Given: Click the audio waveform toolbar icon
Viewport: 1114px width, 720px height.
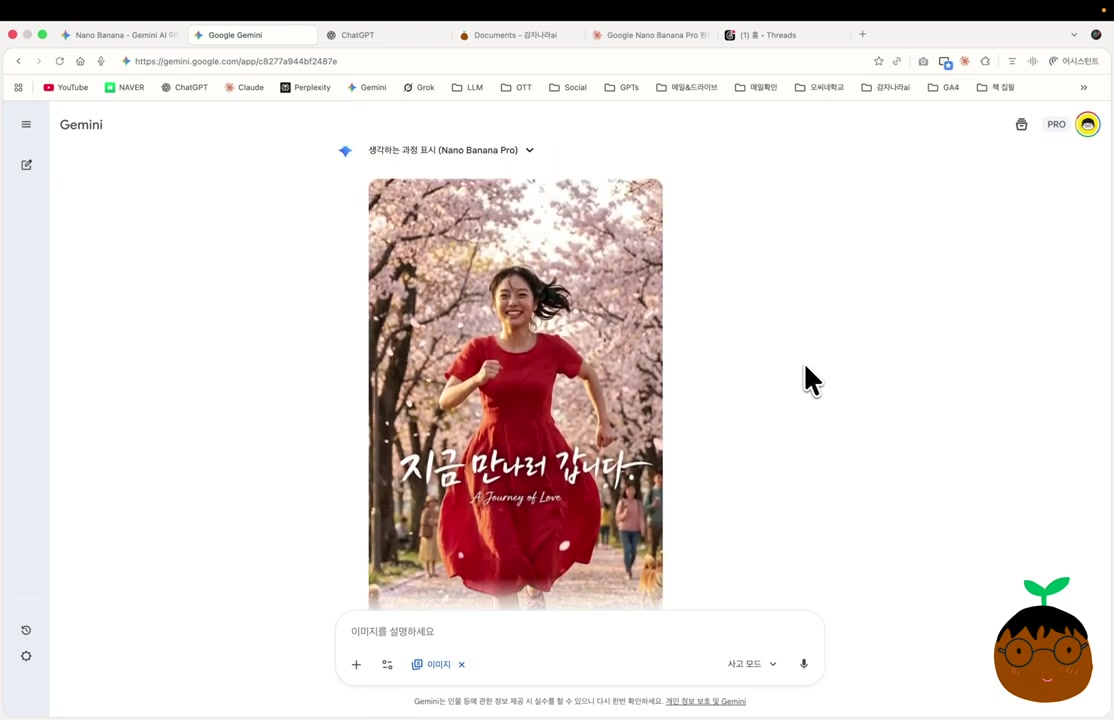Looking at the screenshot, I should pos(1033,61).
